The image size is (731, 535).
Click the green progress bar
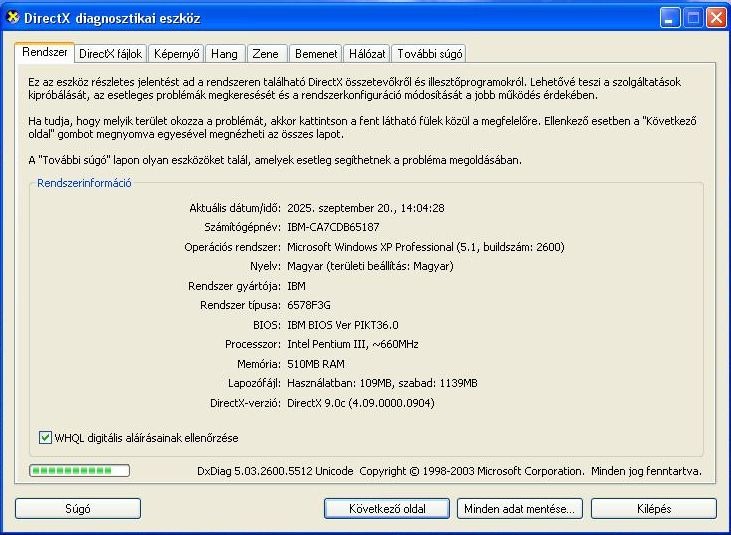[79, 471]
